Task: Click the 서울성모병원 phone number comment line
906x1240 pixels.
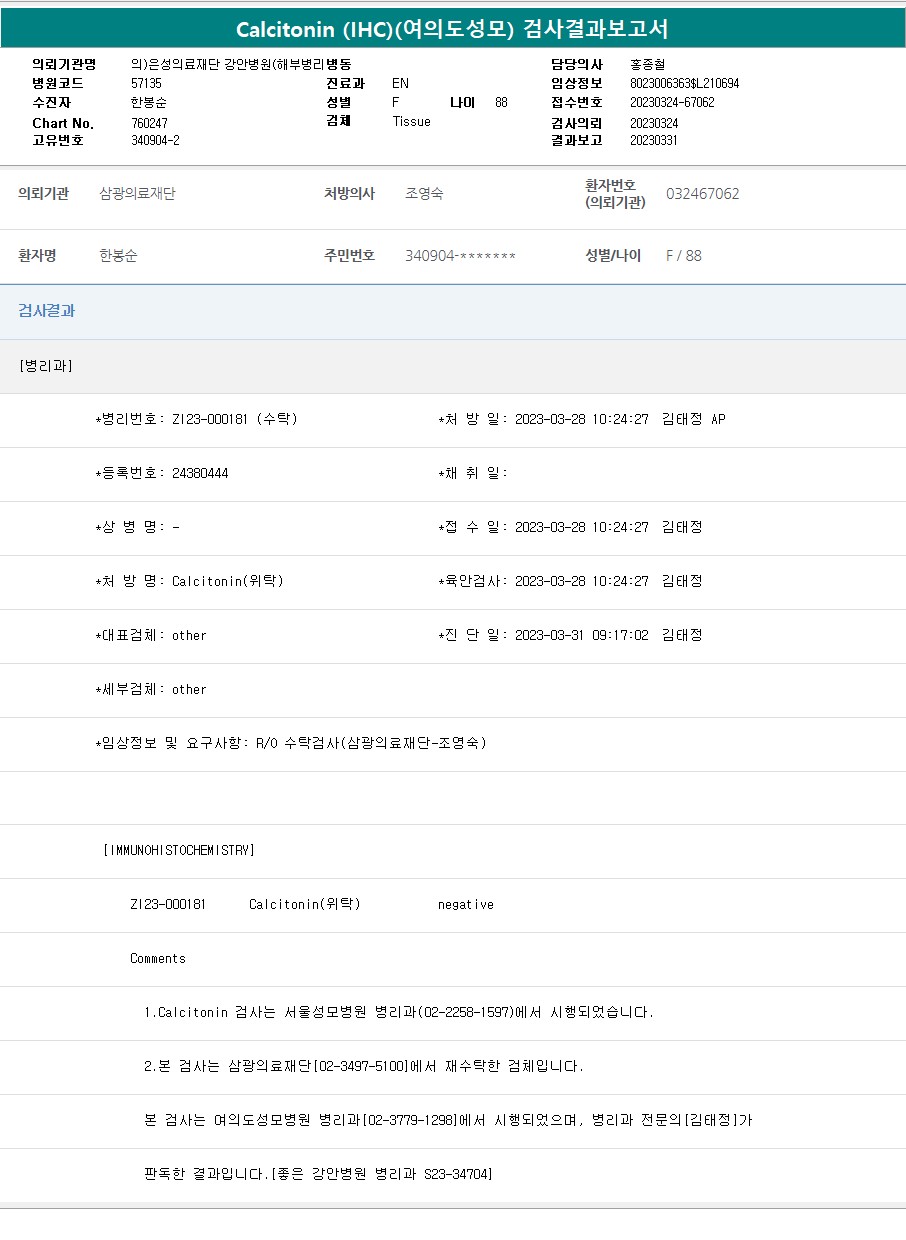Action: point(398,1012)
